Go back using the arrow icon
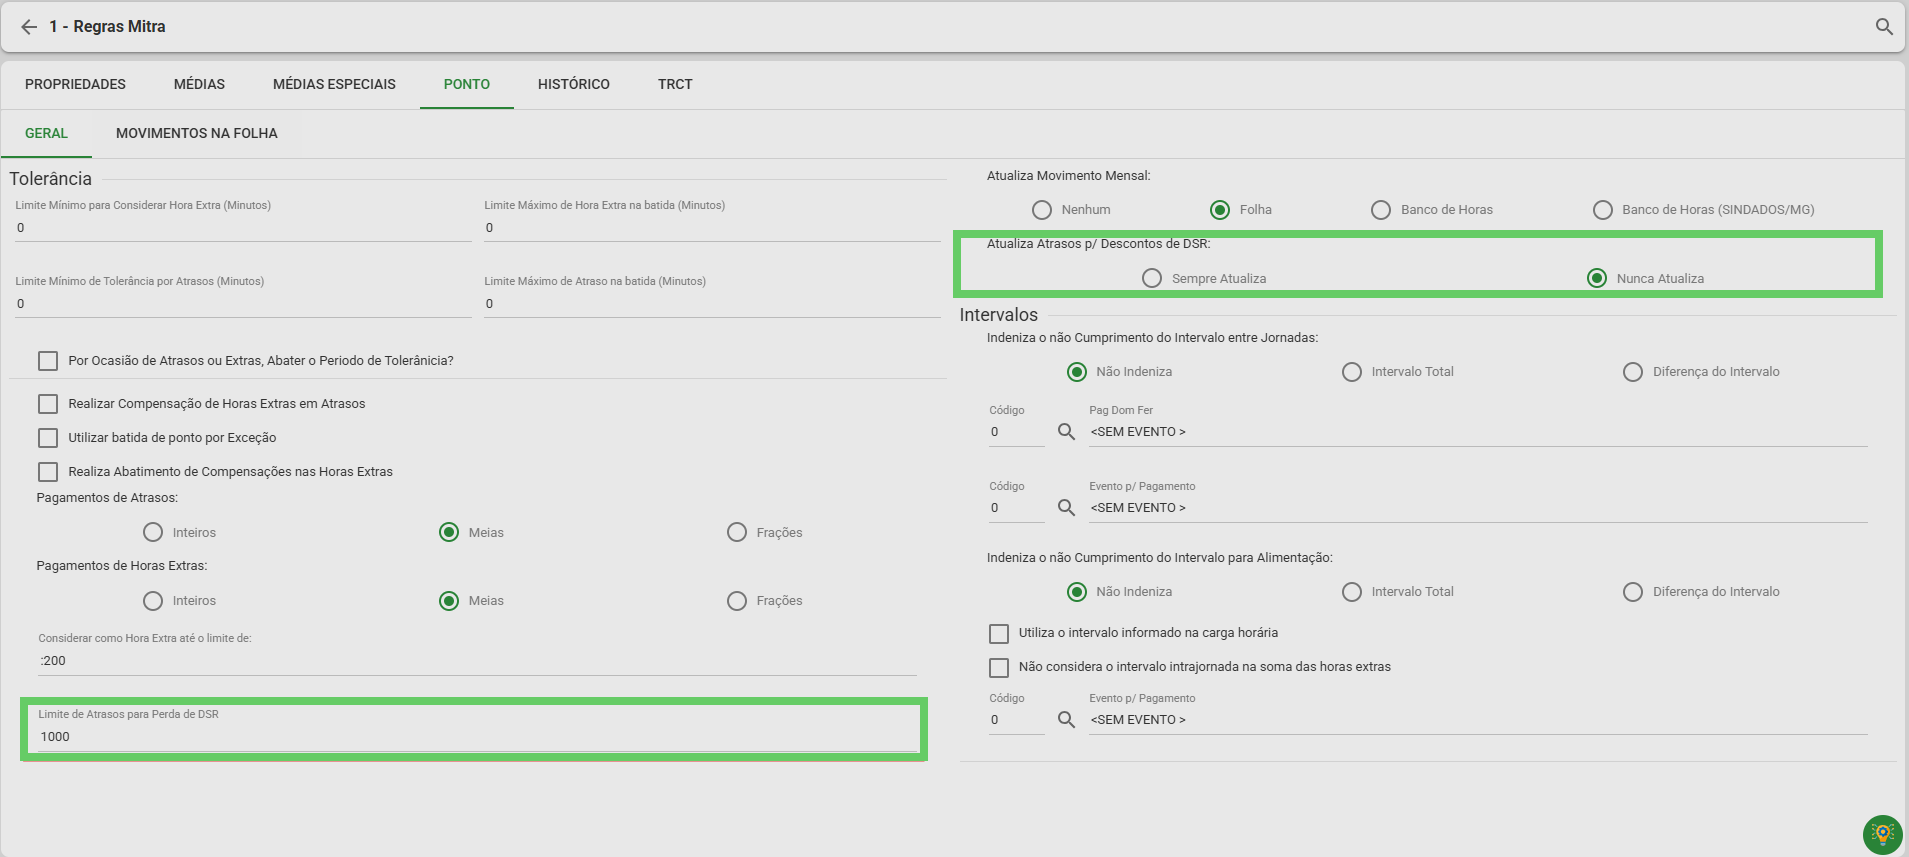This screenshot has height=857, width=1909. pyautogui.click(x=29, y=27)
